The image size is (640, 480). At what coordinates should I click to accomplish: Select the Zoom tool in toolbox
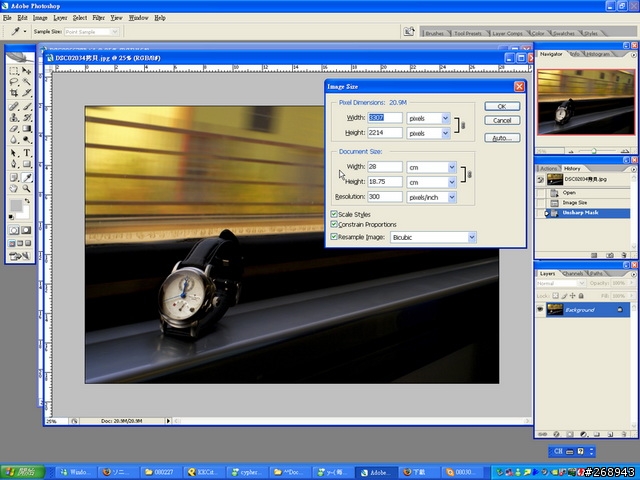coord(27,189)
